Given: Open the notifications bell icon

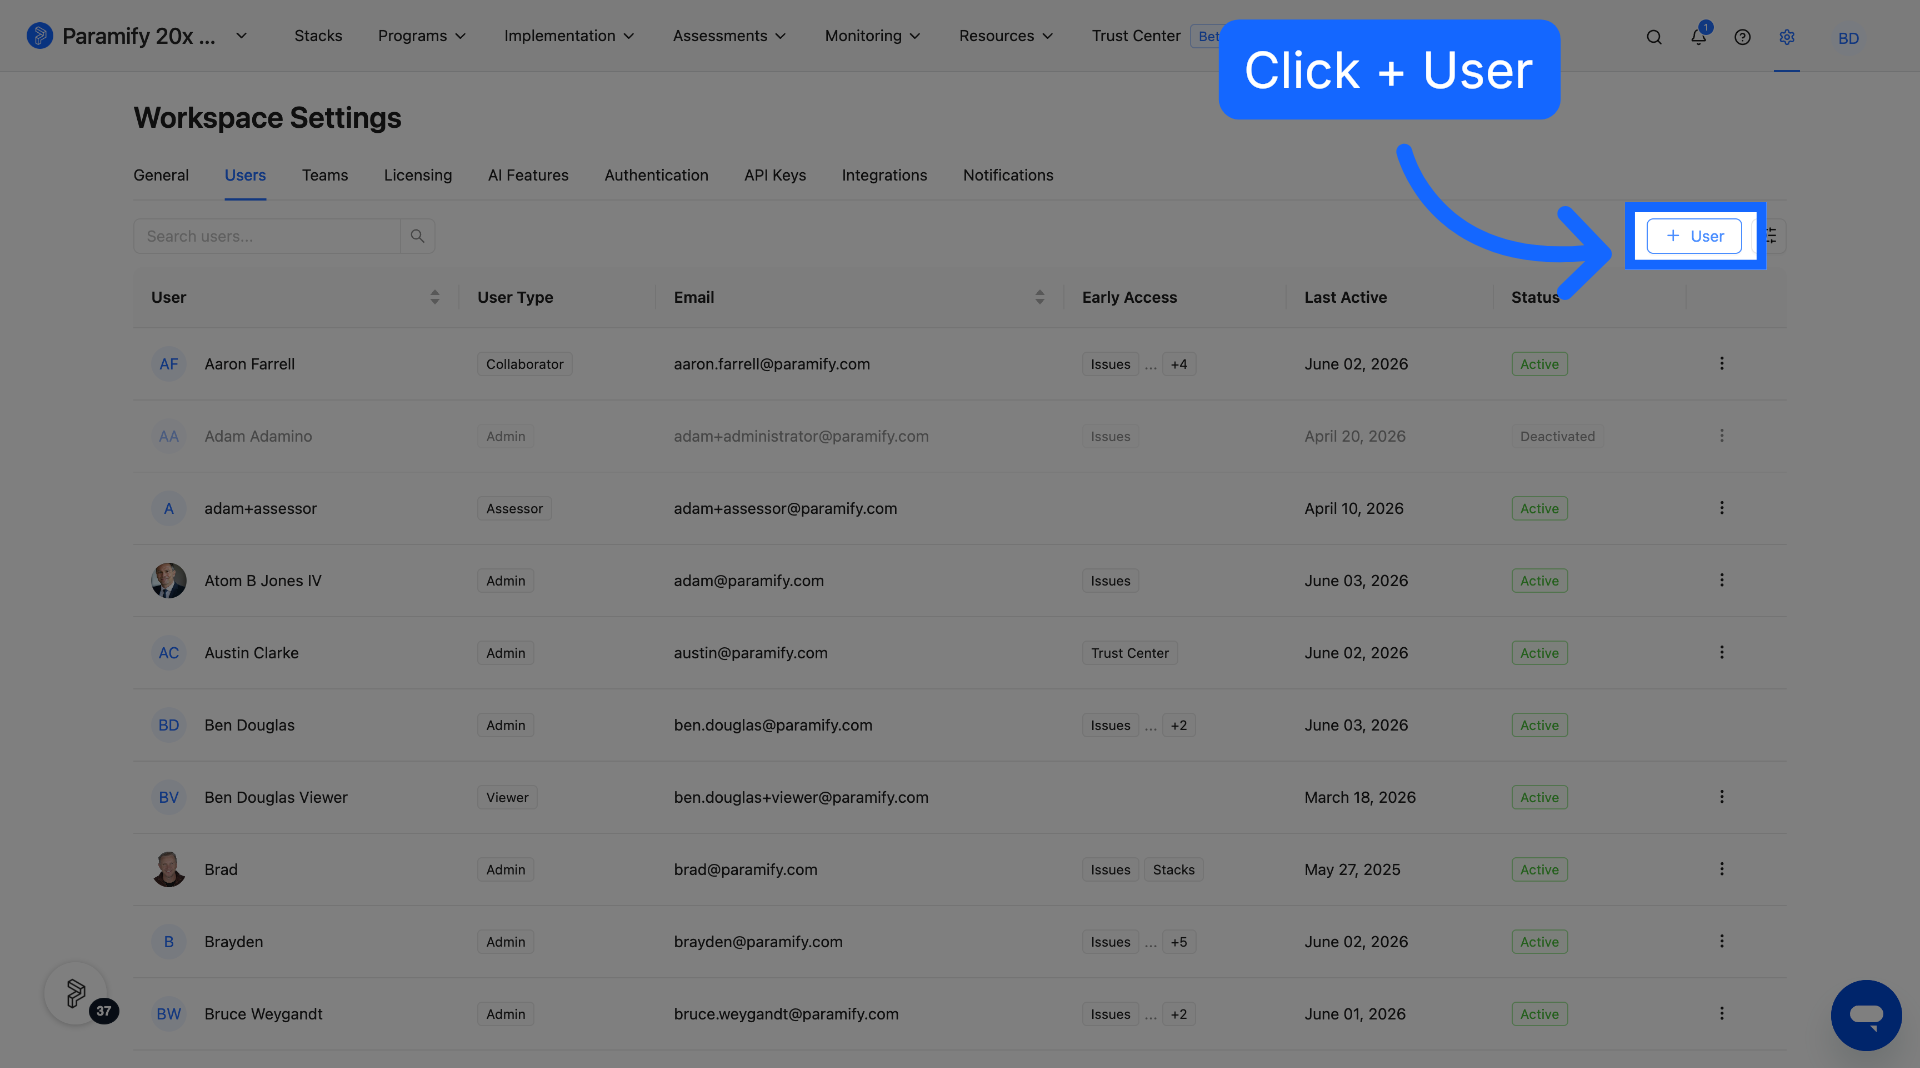Looking at the screenshot, I should (x=1698, y=36).
